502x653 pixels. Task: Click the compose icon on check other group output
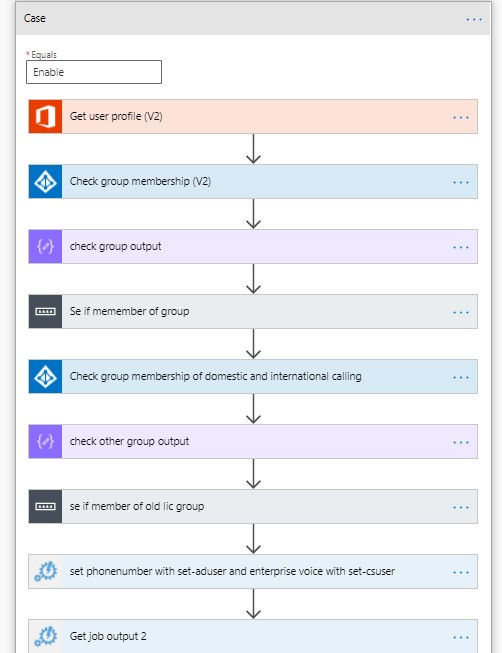[45, 441]
